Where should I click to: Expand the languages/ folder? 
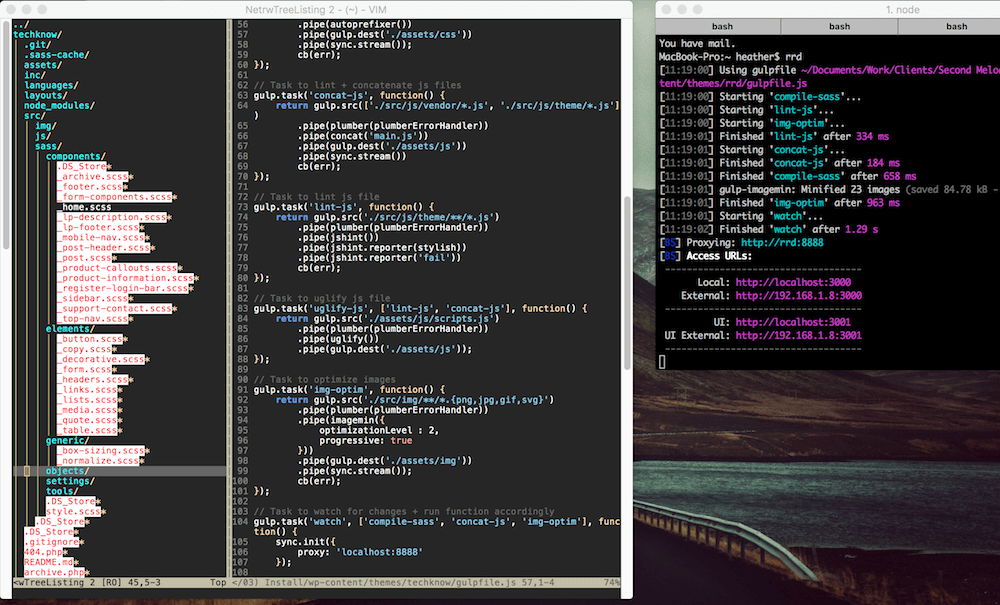51,85
